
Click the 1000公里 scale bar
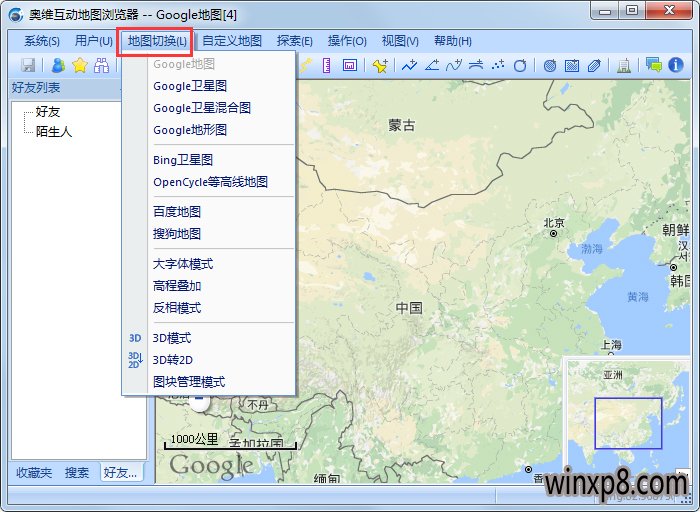[230, 441]
